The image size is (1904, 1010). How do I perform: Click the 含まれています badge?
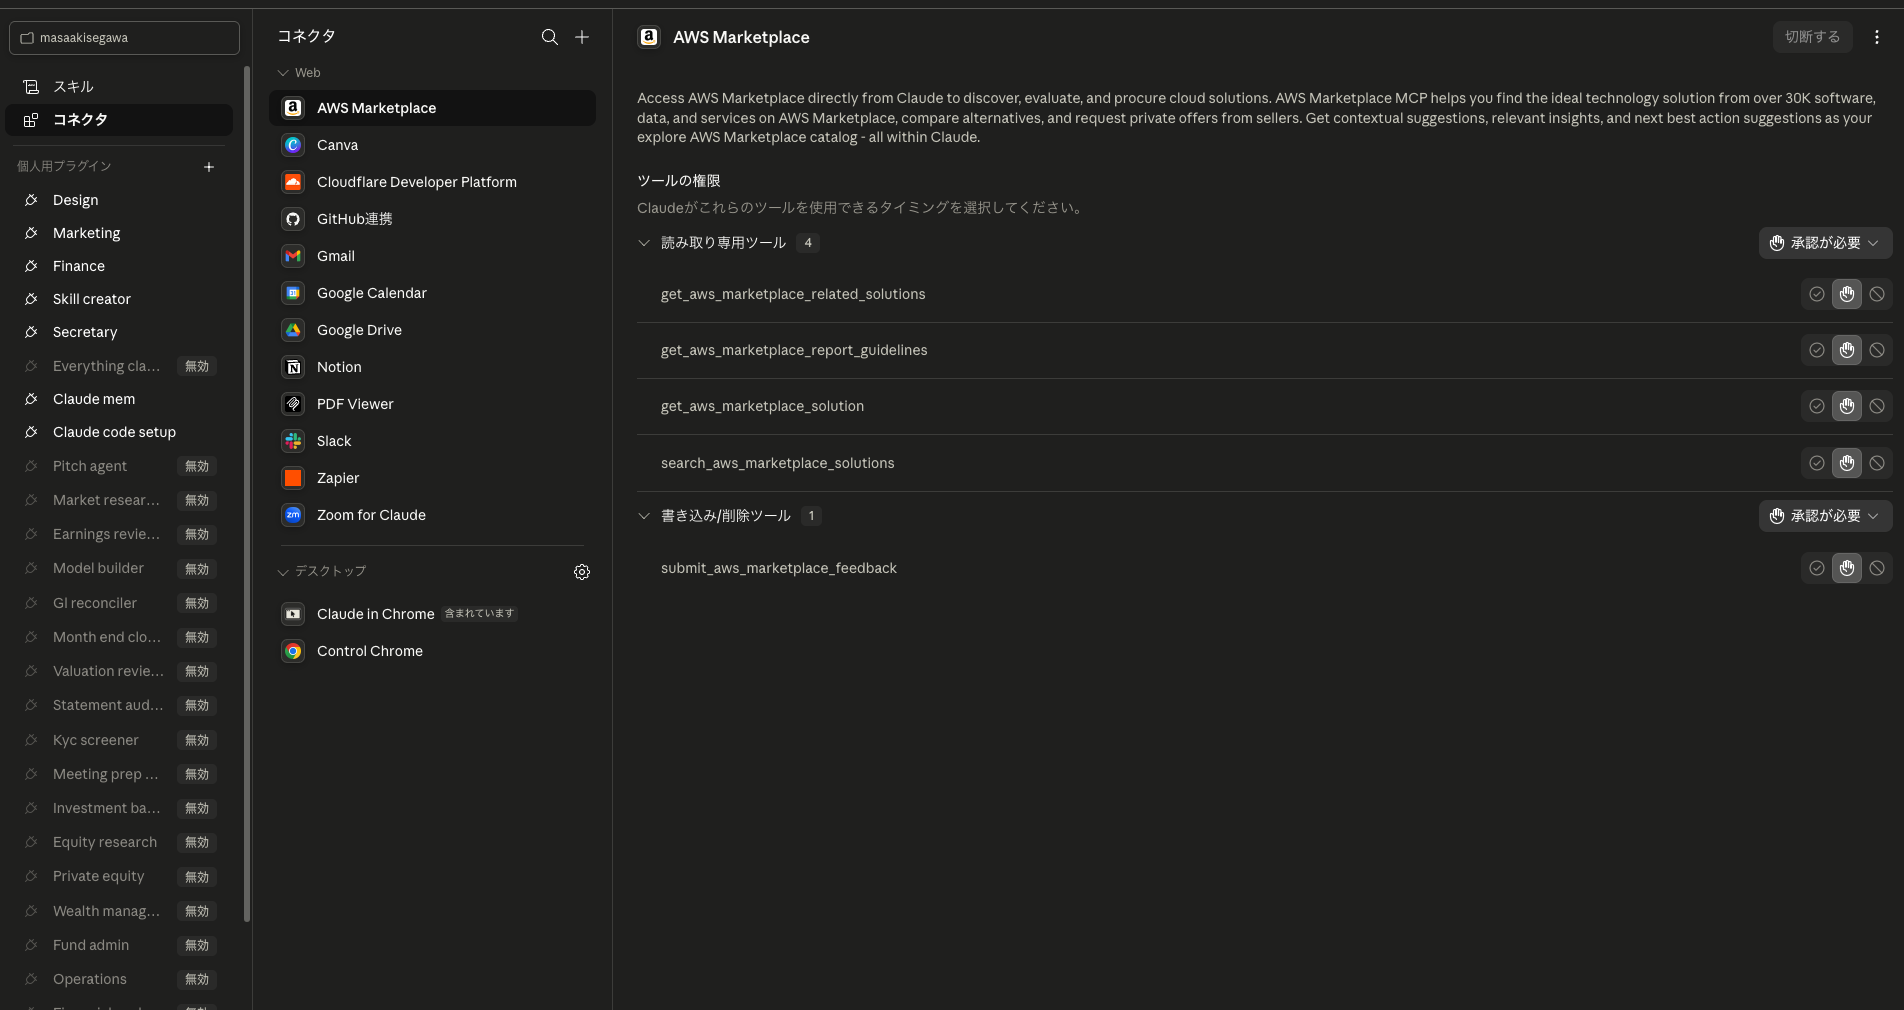(x=479, y=614)
